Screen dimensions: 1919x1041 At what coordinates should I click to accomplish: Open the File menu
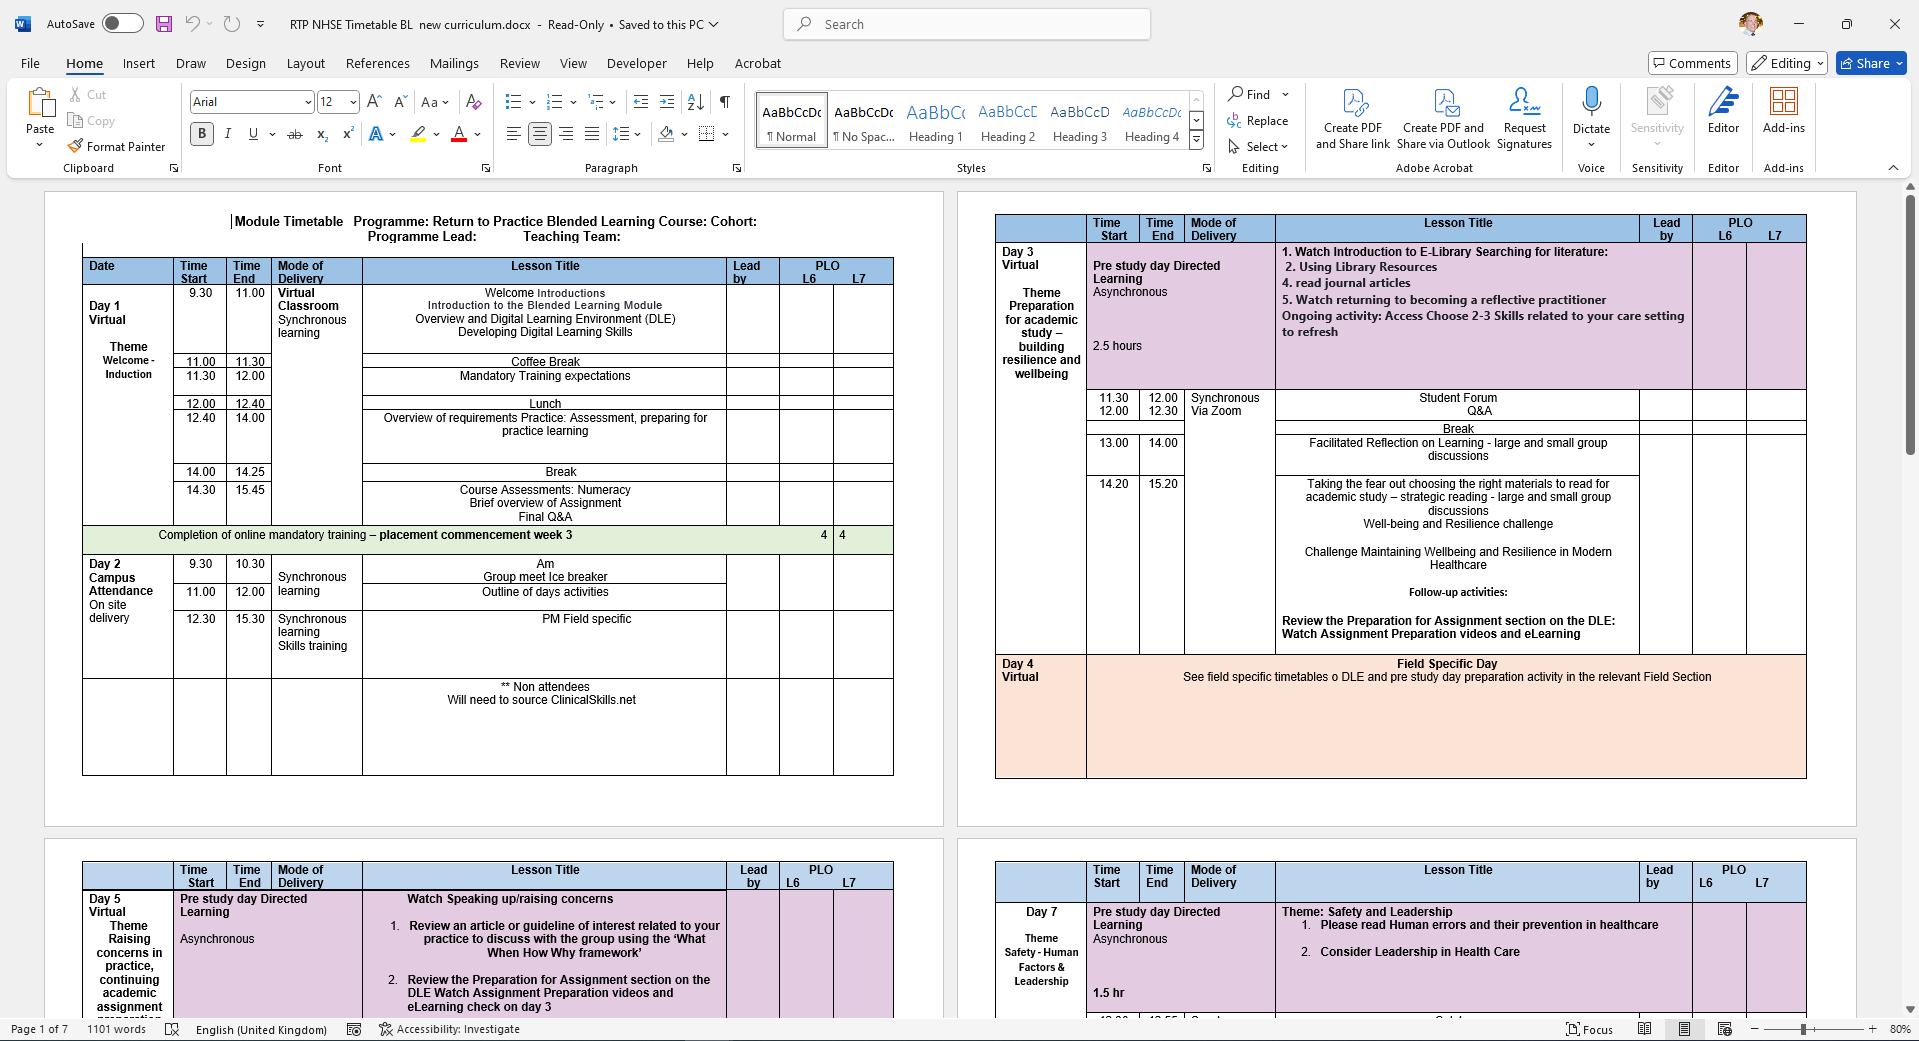click(31, 63)
